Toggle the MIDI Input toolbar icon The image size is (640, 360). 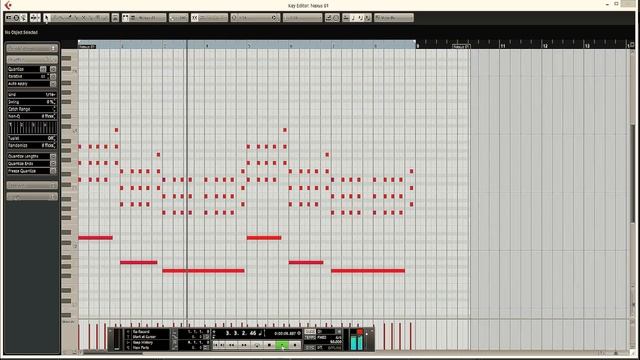(x=336, y=18)
